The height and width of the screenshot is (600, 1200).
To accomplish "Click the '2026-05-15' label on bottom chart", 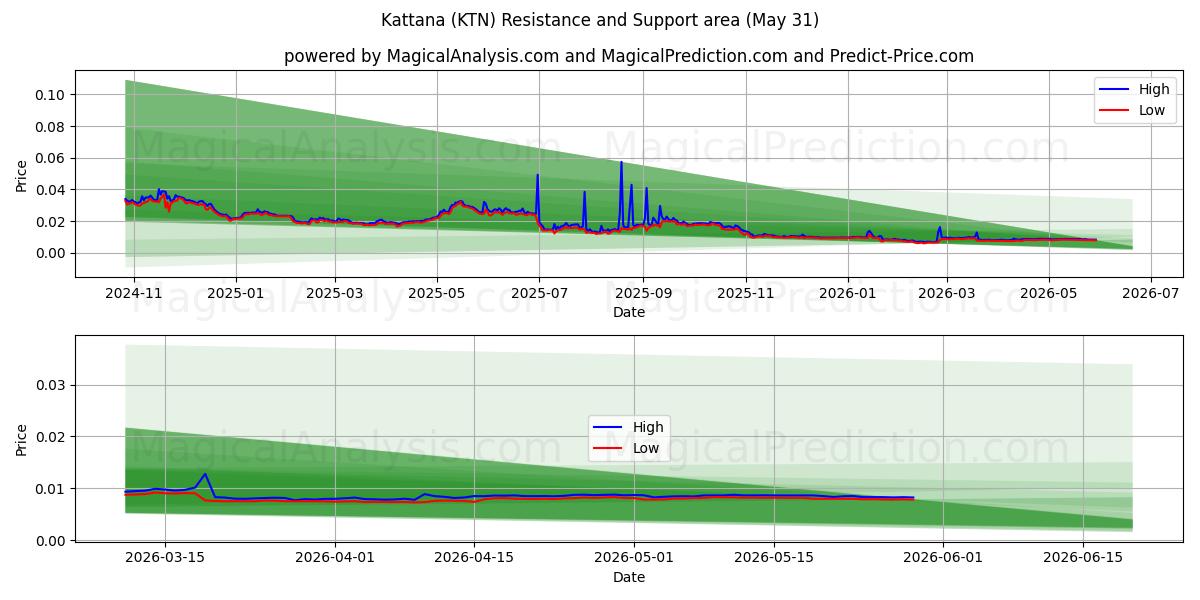I will 773,559.
